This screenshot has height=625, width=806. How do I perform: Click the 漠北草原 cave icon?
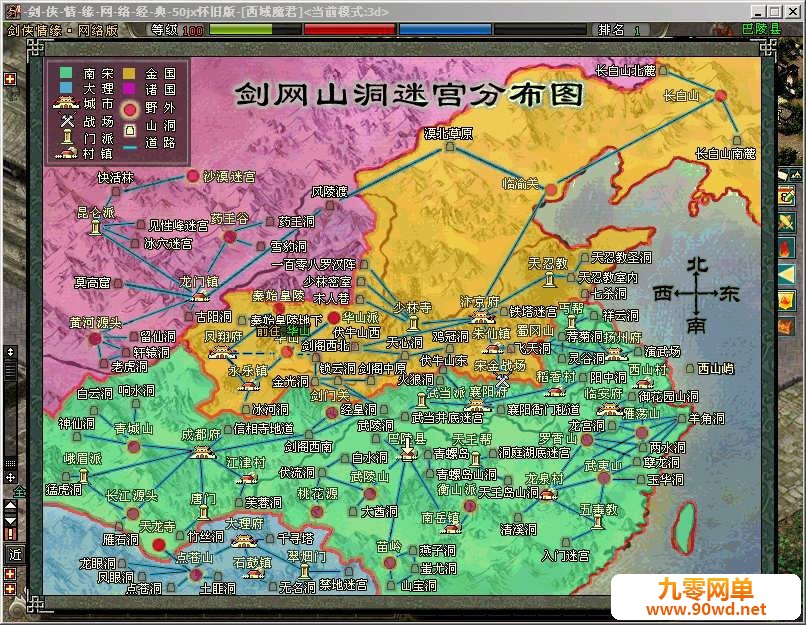(450, 147)
